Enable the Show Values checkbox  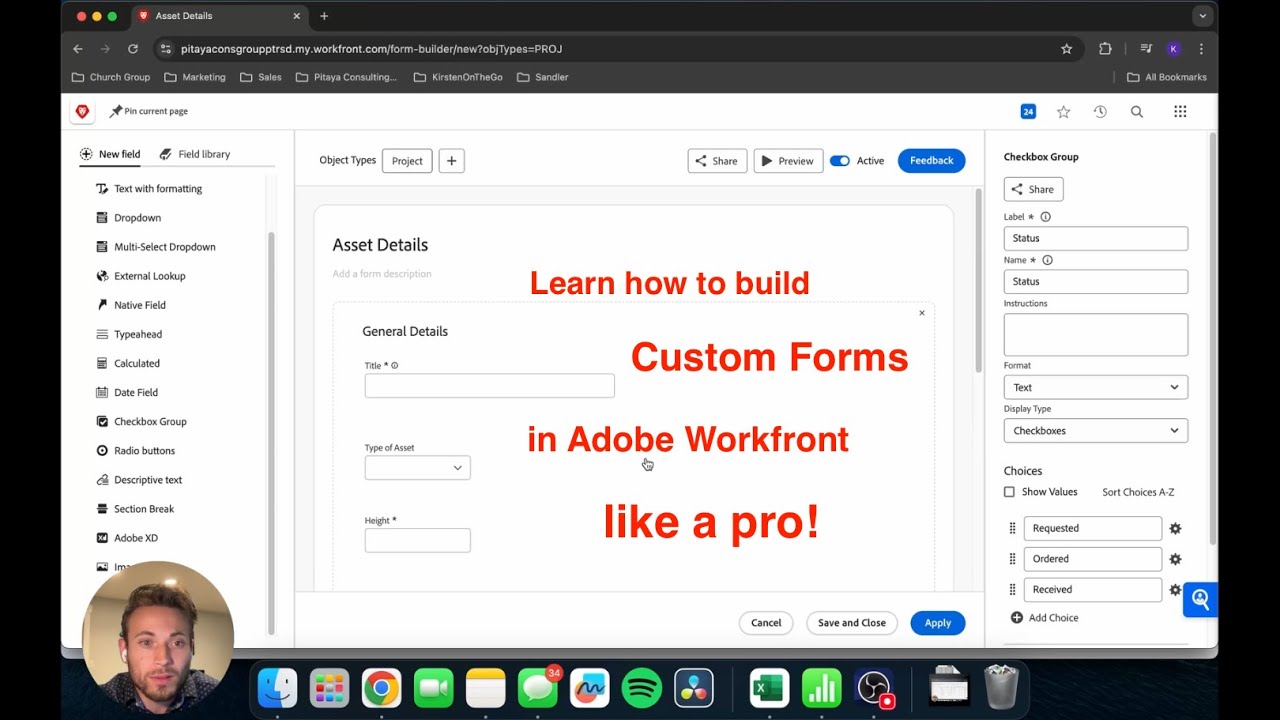1009,492
